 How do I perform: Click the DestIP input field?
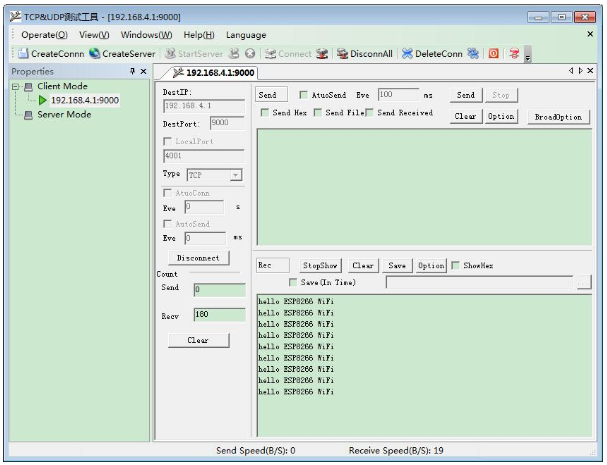pos(204,106)
